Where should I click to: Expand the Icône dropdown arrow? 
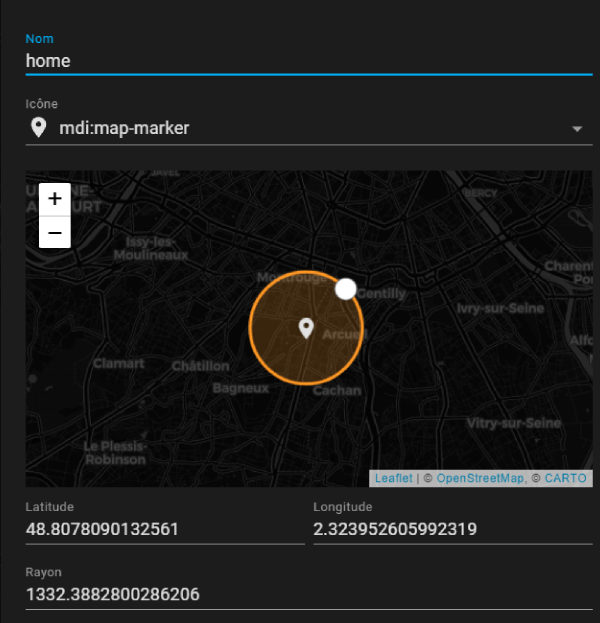pyautogui.click(x=576, y=129)
